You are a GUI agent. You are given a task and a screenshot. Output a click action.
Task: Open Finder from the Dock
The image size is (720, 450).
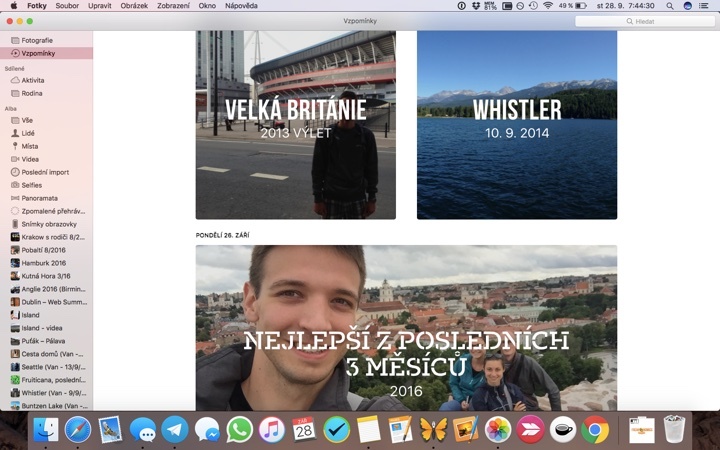pos(45,430)
